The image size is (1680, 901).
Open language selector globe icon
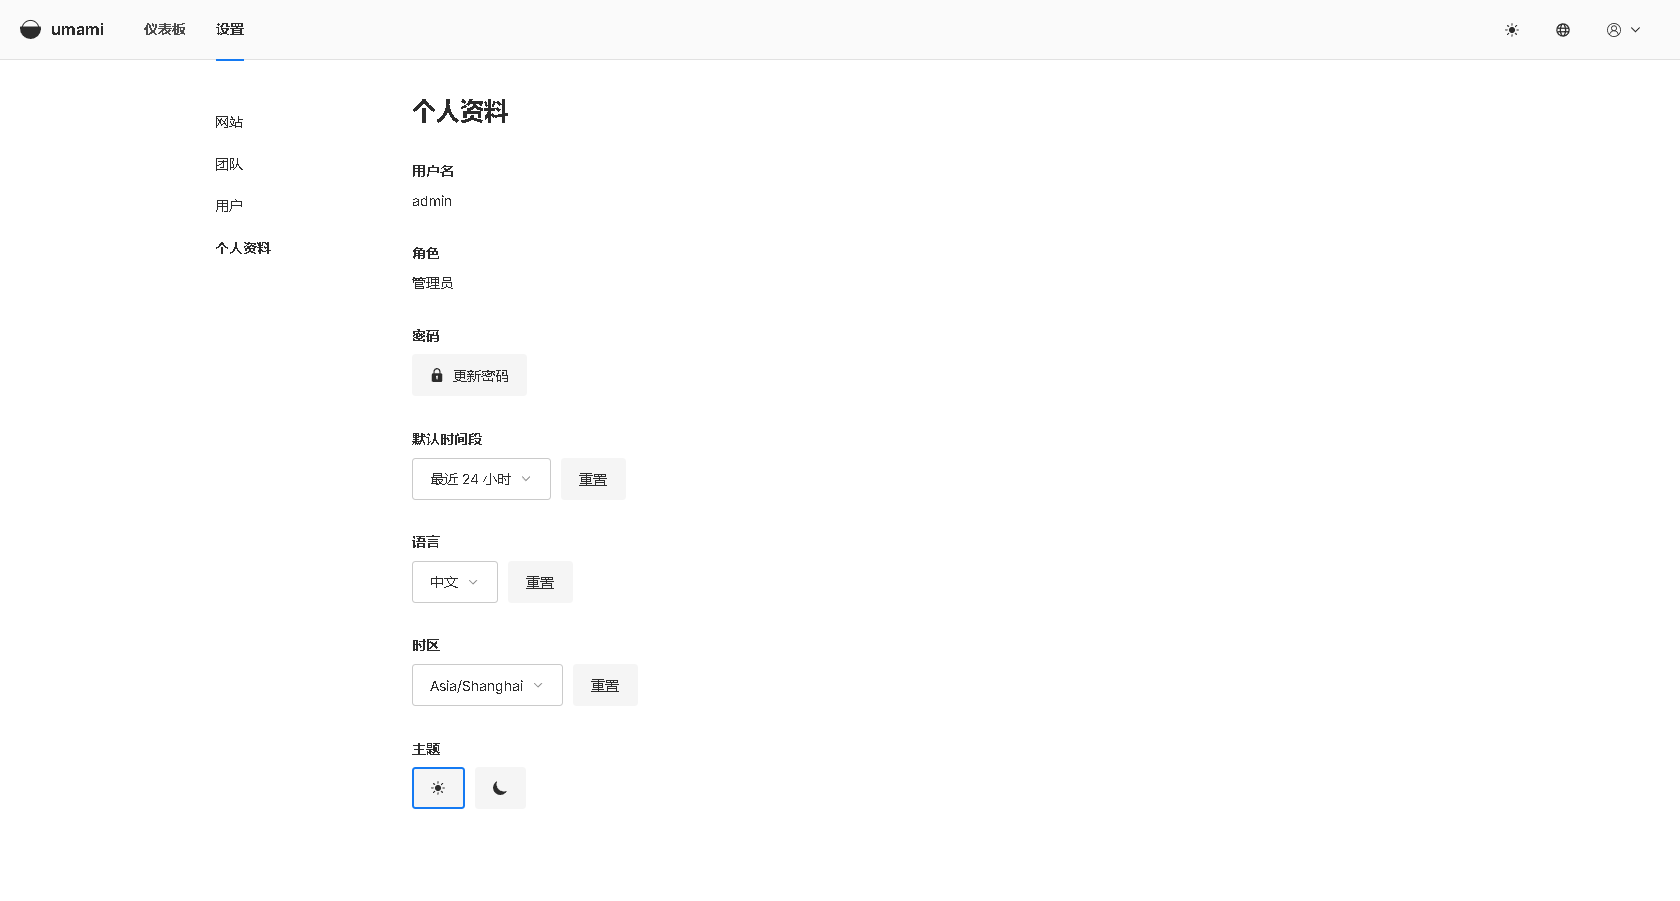pos(1563,30)
